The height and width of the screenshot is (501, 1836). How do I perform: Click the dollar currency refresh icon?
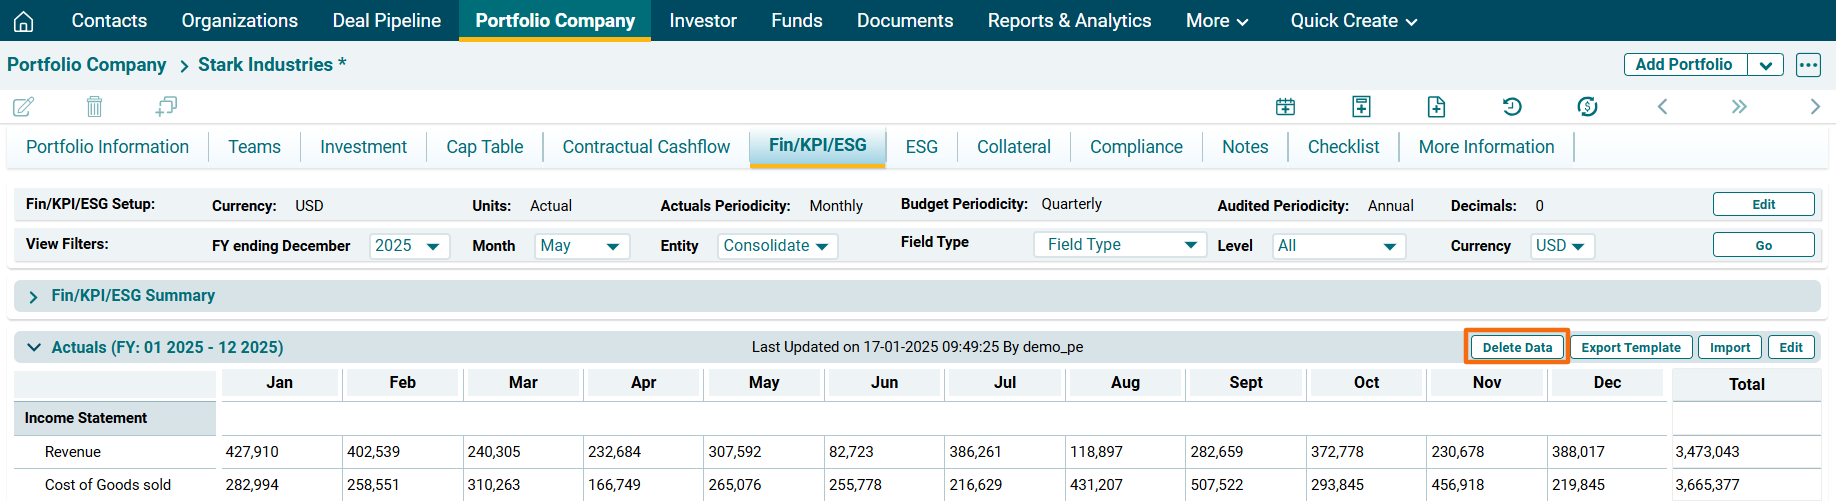(x=1587, y=106)
